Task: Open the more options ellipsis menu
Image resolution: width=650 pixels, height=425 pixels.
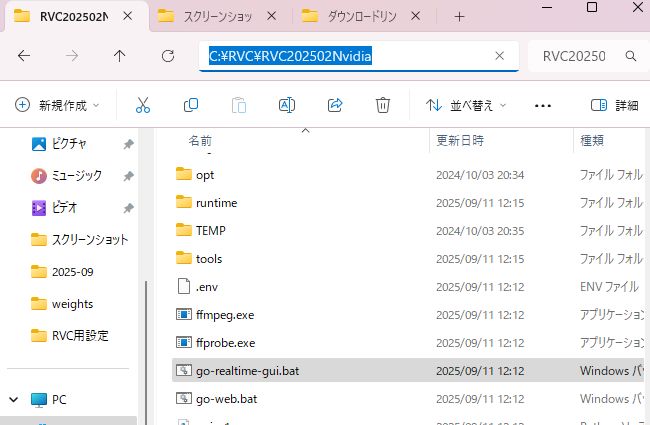Action: tap(543, 105)
